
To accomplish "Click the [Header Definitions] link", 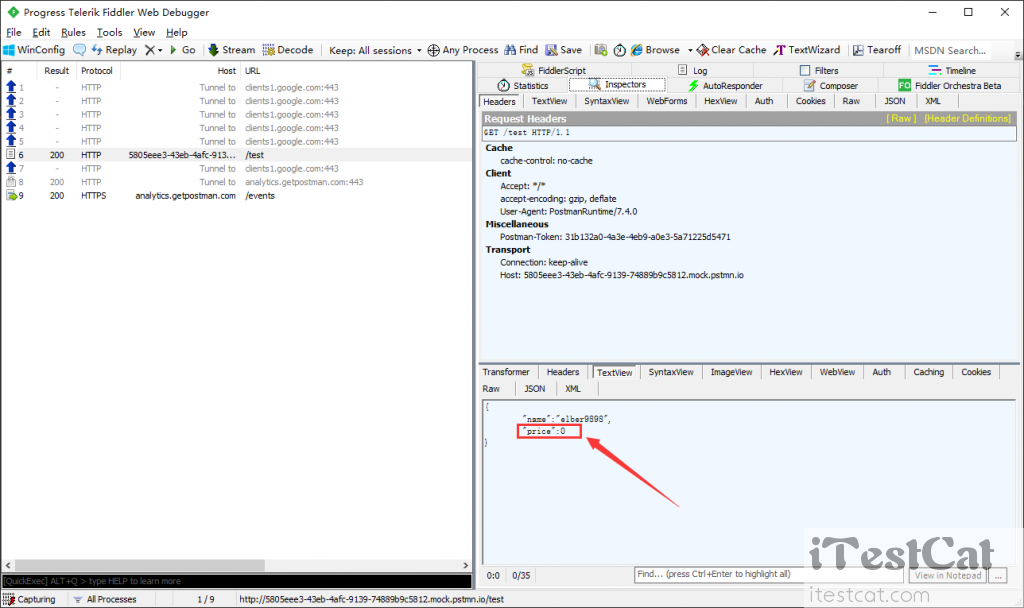I will [967, 118].
